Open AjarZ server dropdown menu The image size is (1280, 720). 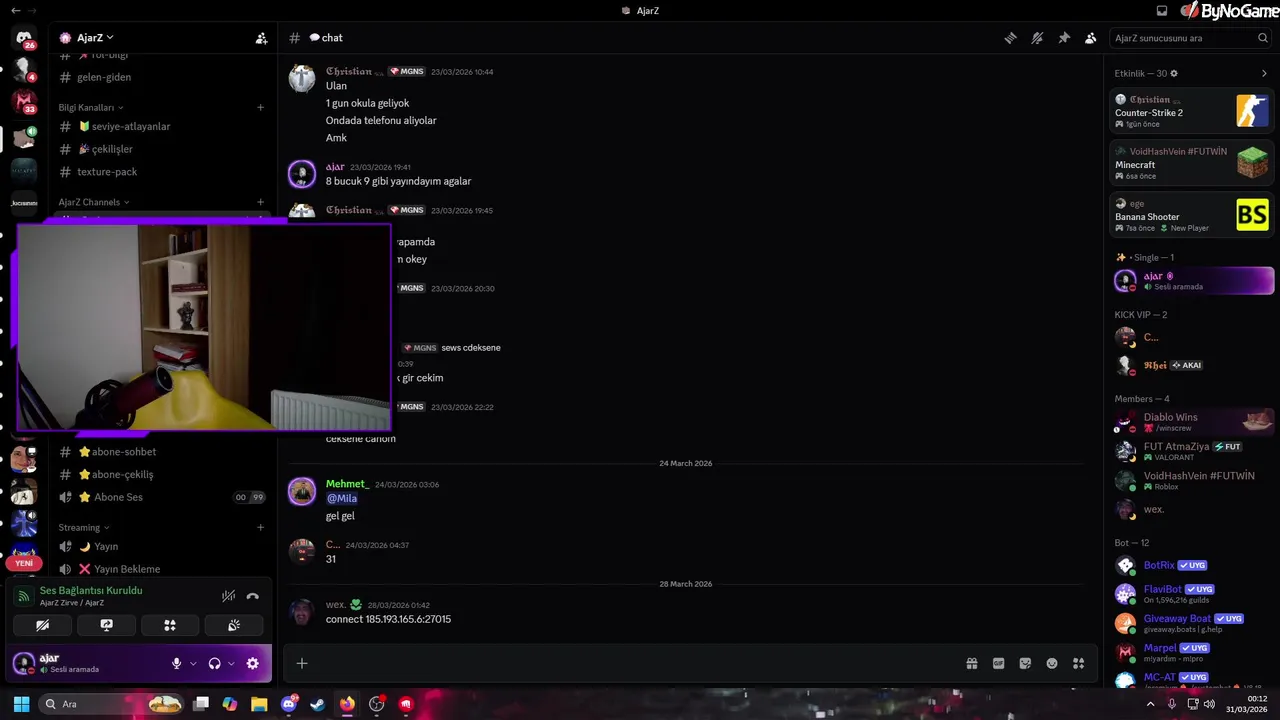click(x=95, y=38)
